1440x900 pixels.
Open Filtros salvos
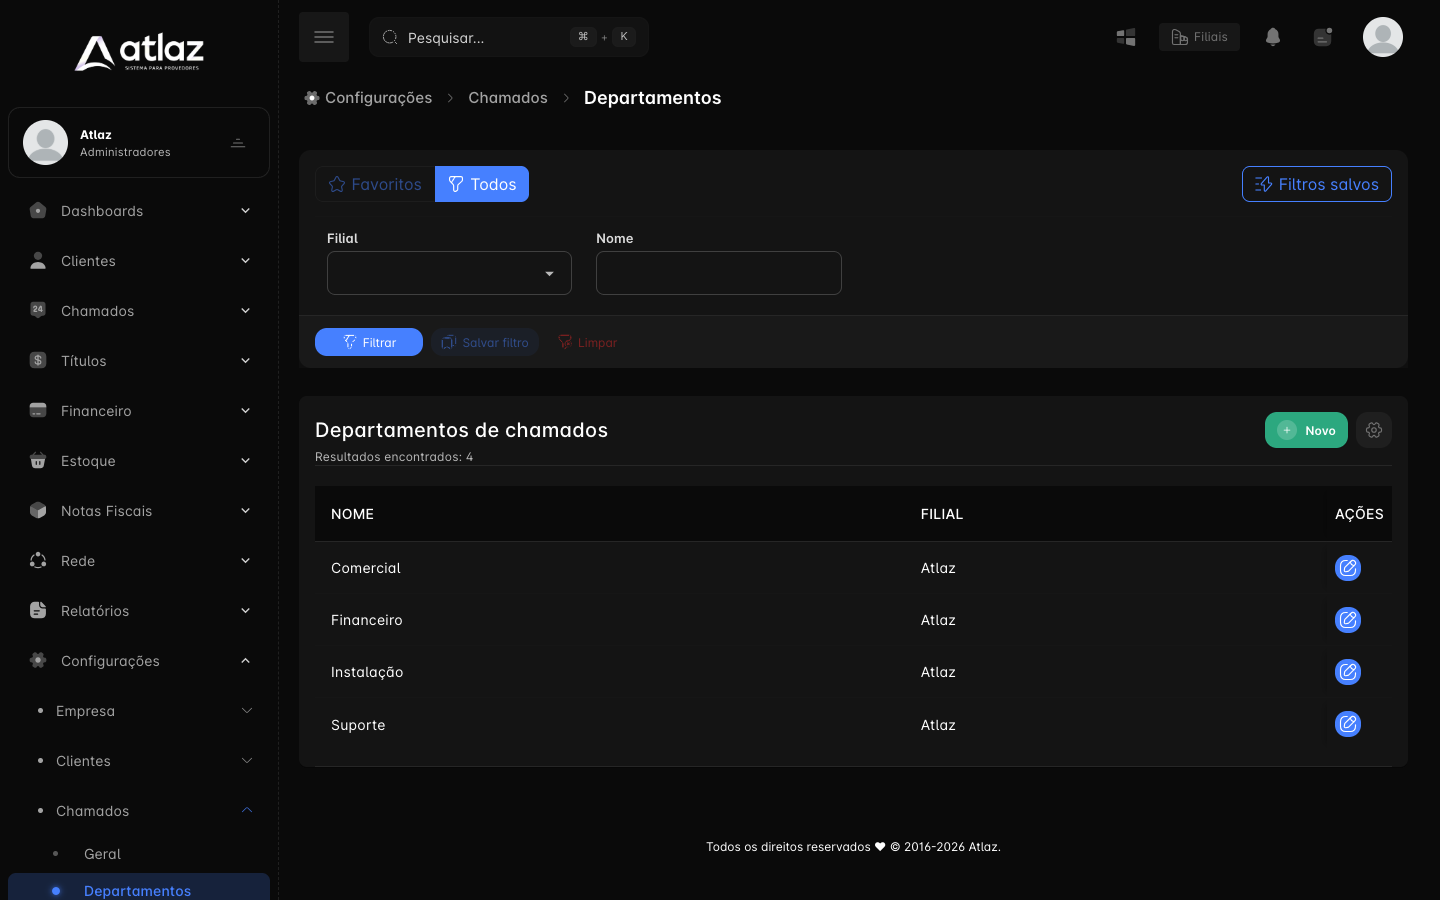[x=1317, y=184]
